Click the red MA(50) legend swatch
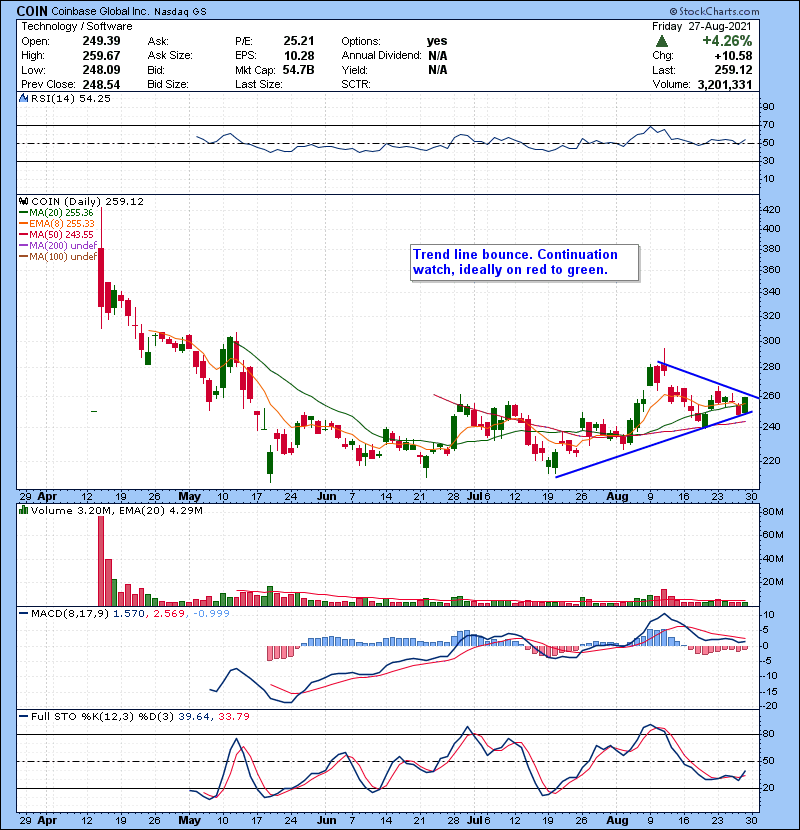This screenshot has width=800, height=830. [x=24, y=234]
